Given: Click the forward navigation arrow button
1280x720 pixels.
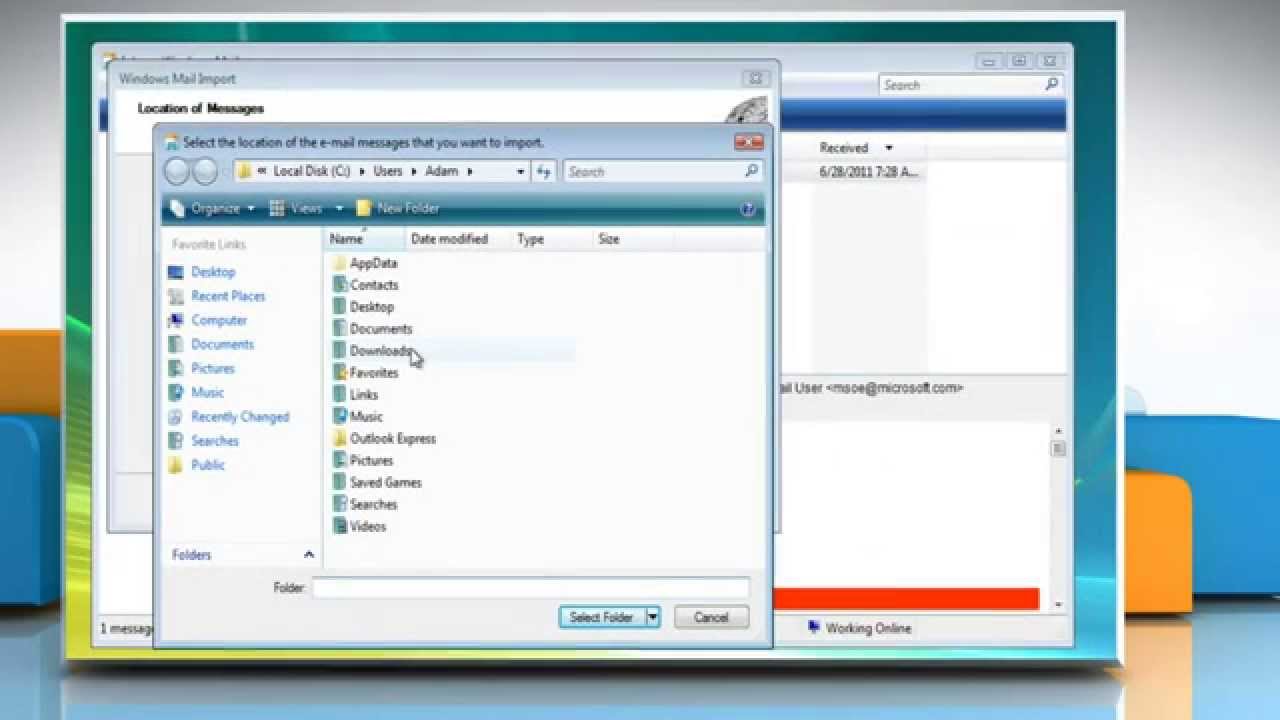Looking at the screenshot, I should pos(205,172).
